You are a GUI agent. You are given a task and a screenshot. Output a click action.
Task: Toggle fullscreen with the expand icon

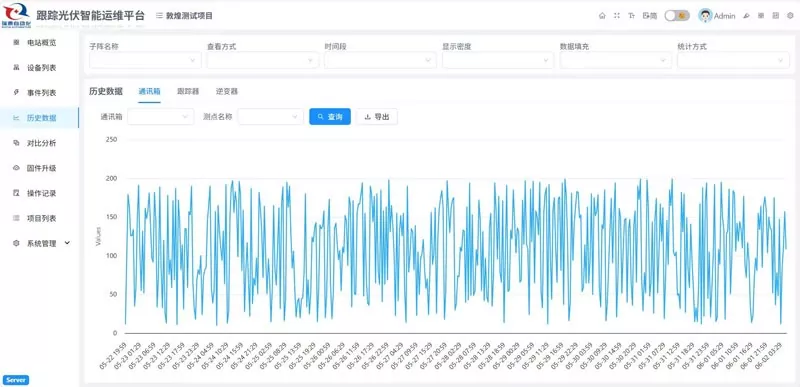pyautogui.click(x=617, y=16)
